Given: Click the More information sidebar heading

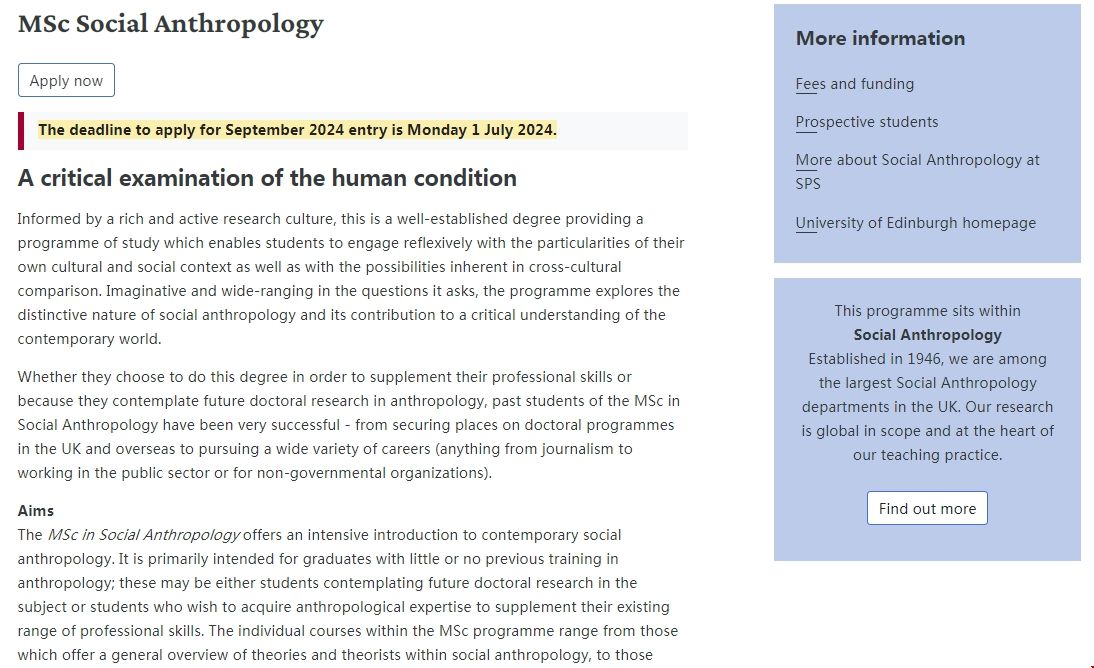Looking at the screenshot, I should (x=880, y=38).
